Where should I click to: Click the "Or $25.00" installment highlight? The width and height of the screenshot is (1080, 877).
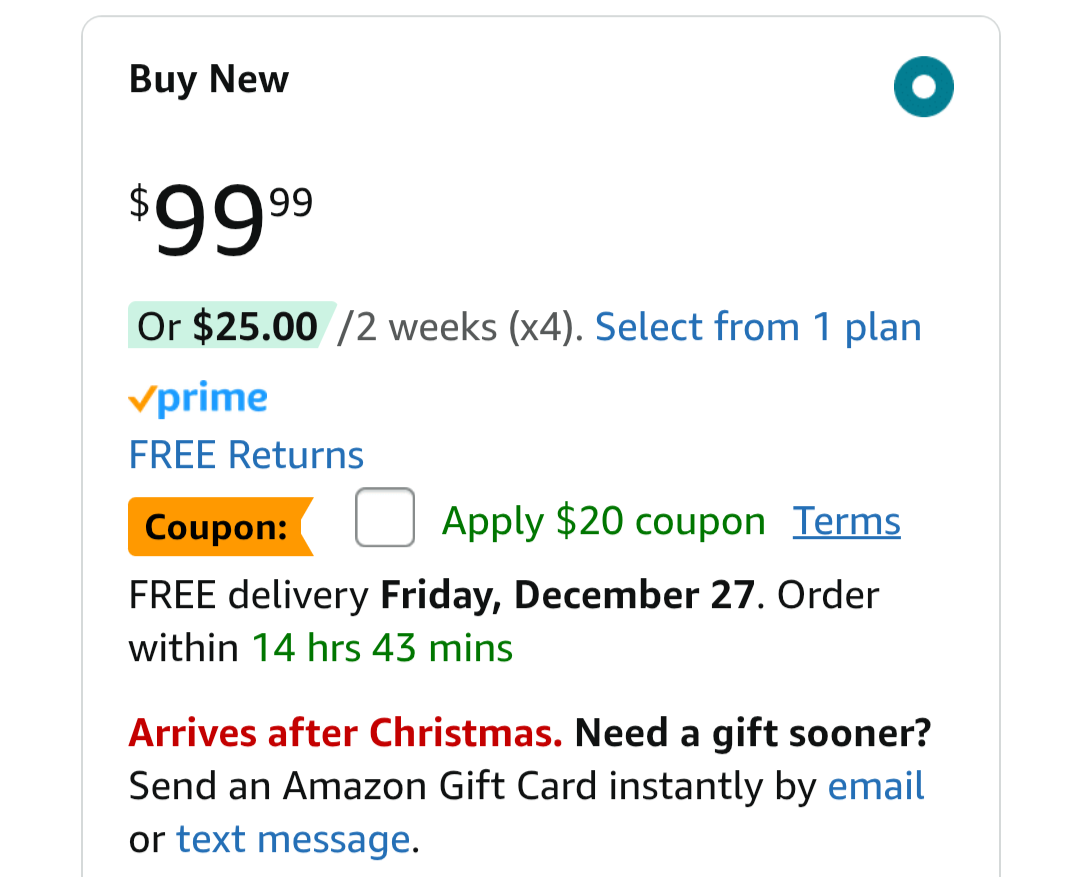click(x=229, y=327)
